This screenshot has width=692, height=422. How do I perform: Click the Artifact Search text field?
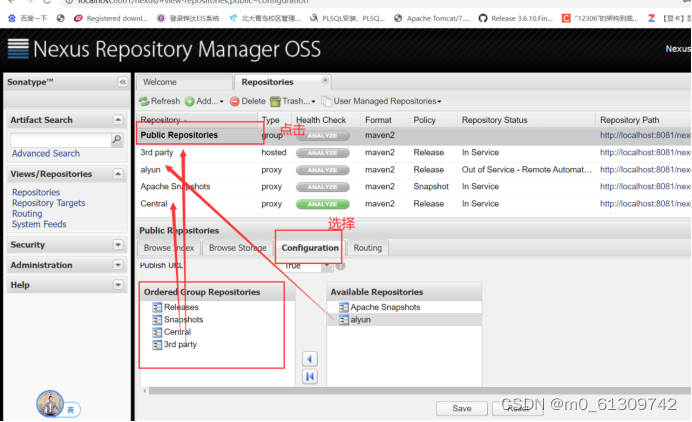[x=60, y=139]
